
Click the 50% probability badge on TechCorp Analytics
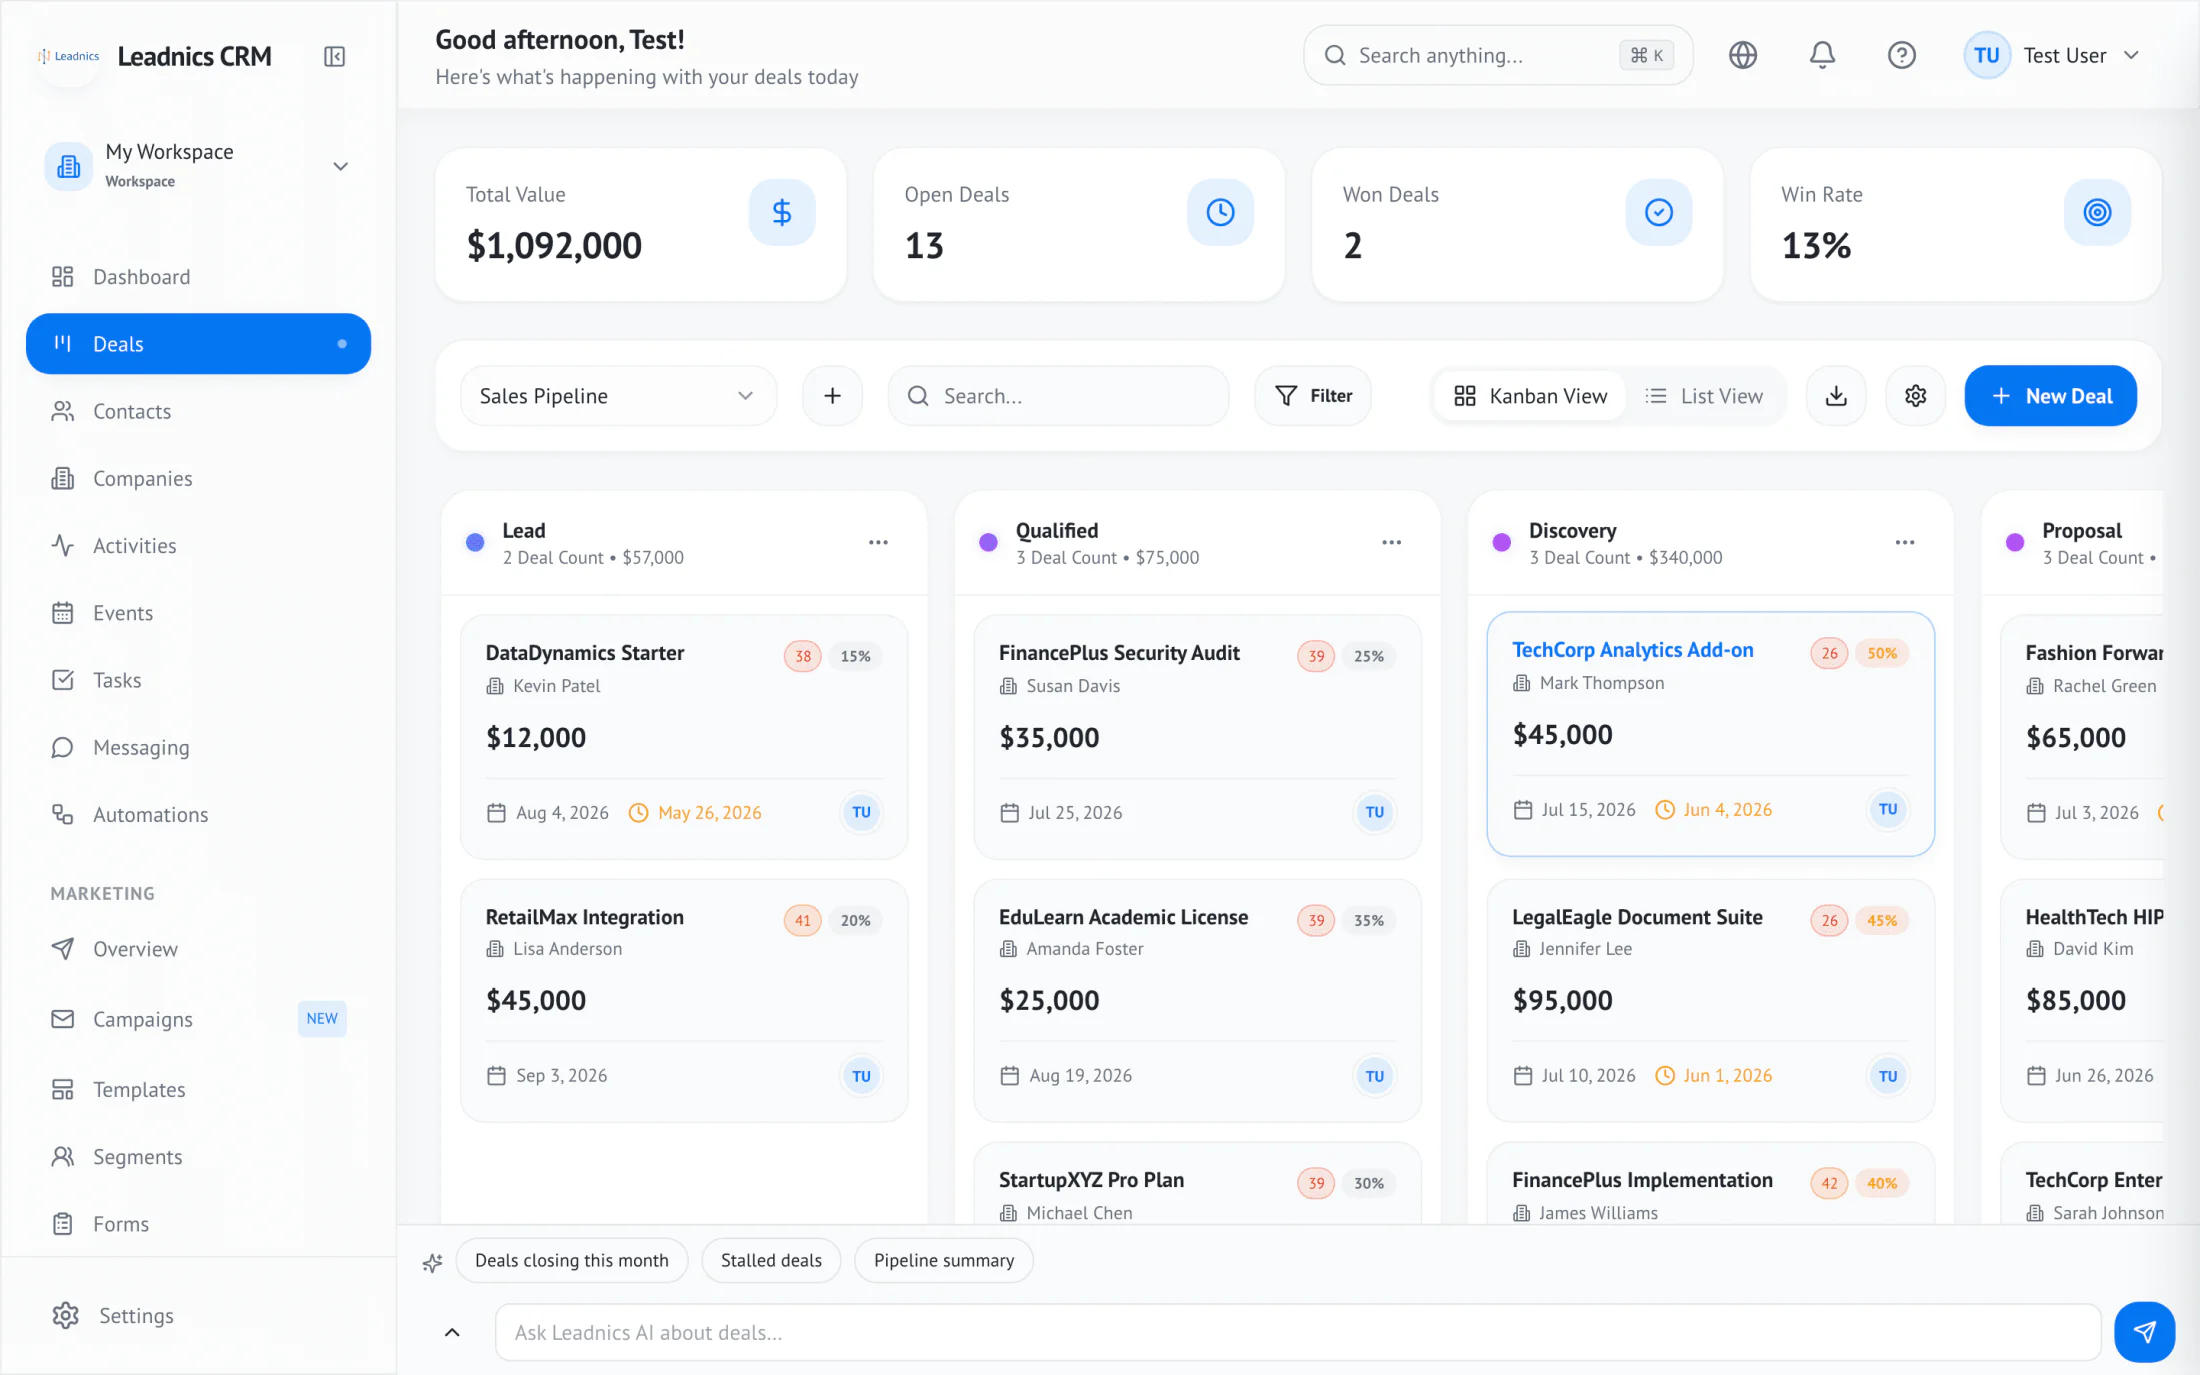[1881, 653]
